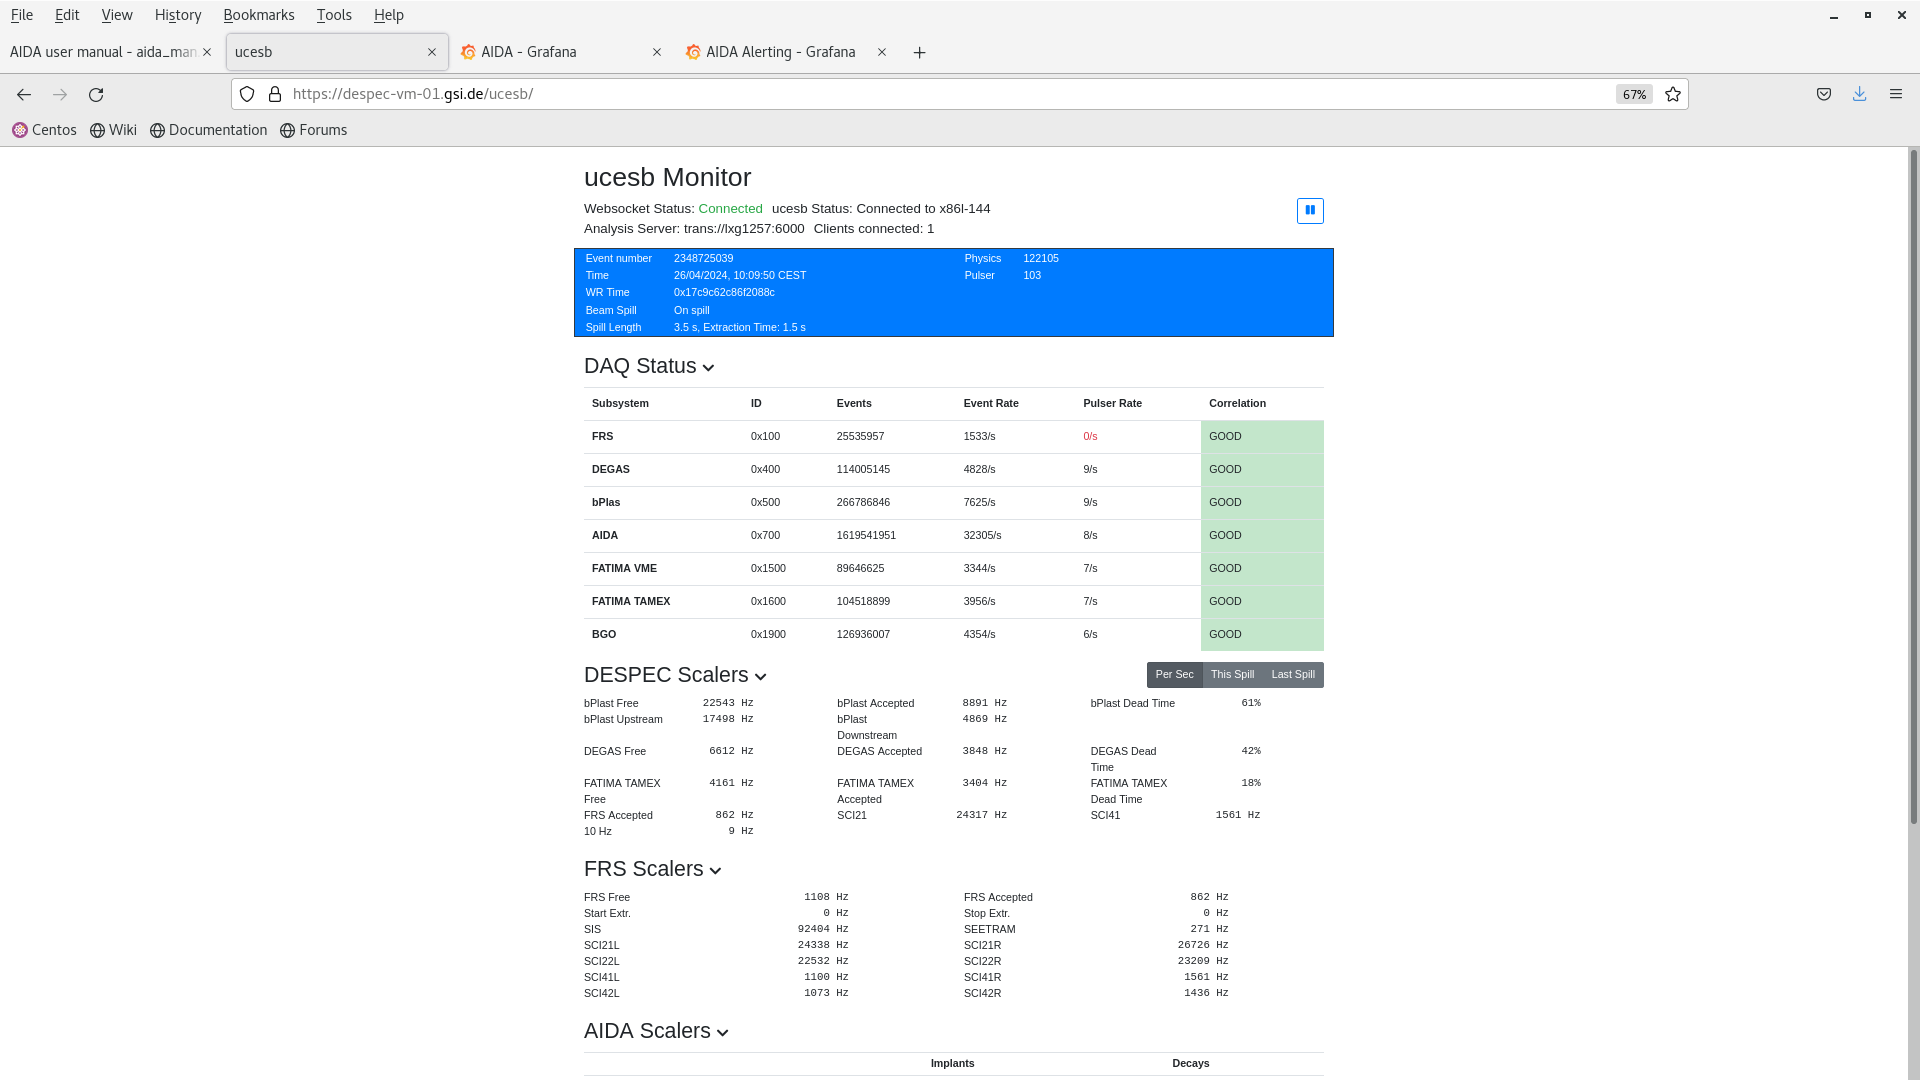Close the AIDA user manual tab

pyautogui.click(x=207, y=52)
